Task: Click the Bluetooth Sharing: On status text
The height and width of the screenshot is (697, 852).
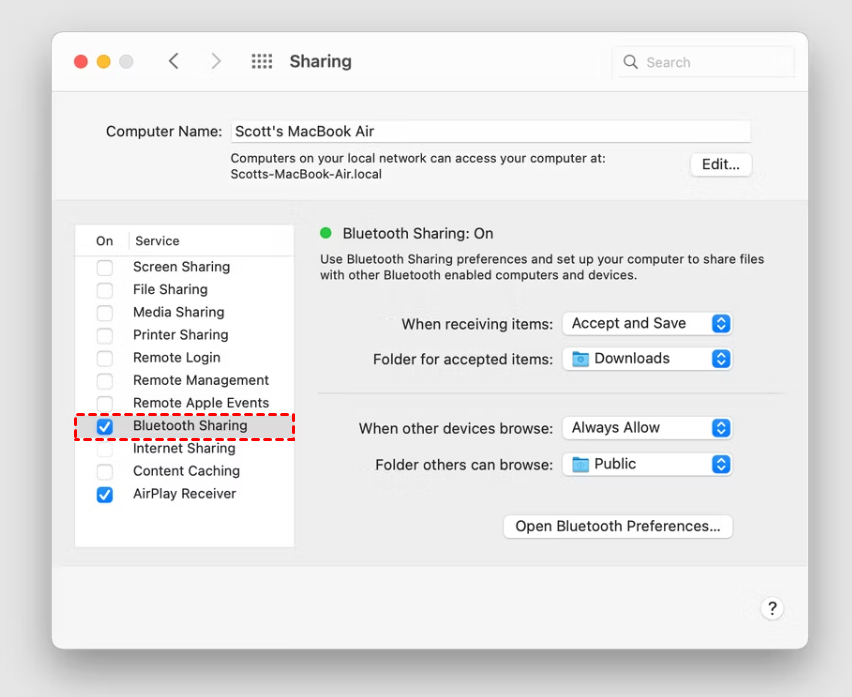Action: pyautogui.click(x=418, y=234)
